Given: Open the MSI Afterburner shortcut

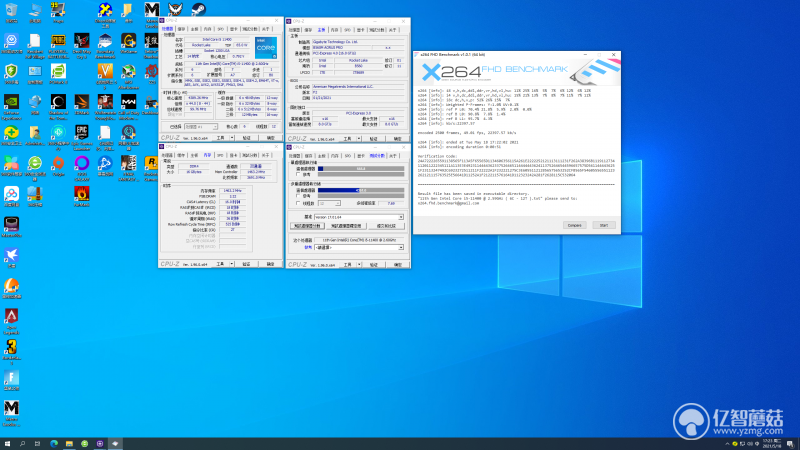Looking at the screenshot, I should pos(129,77).
